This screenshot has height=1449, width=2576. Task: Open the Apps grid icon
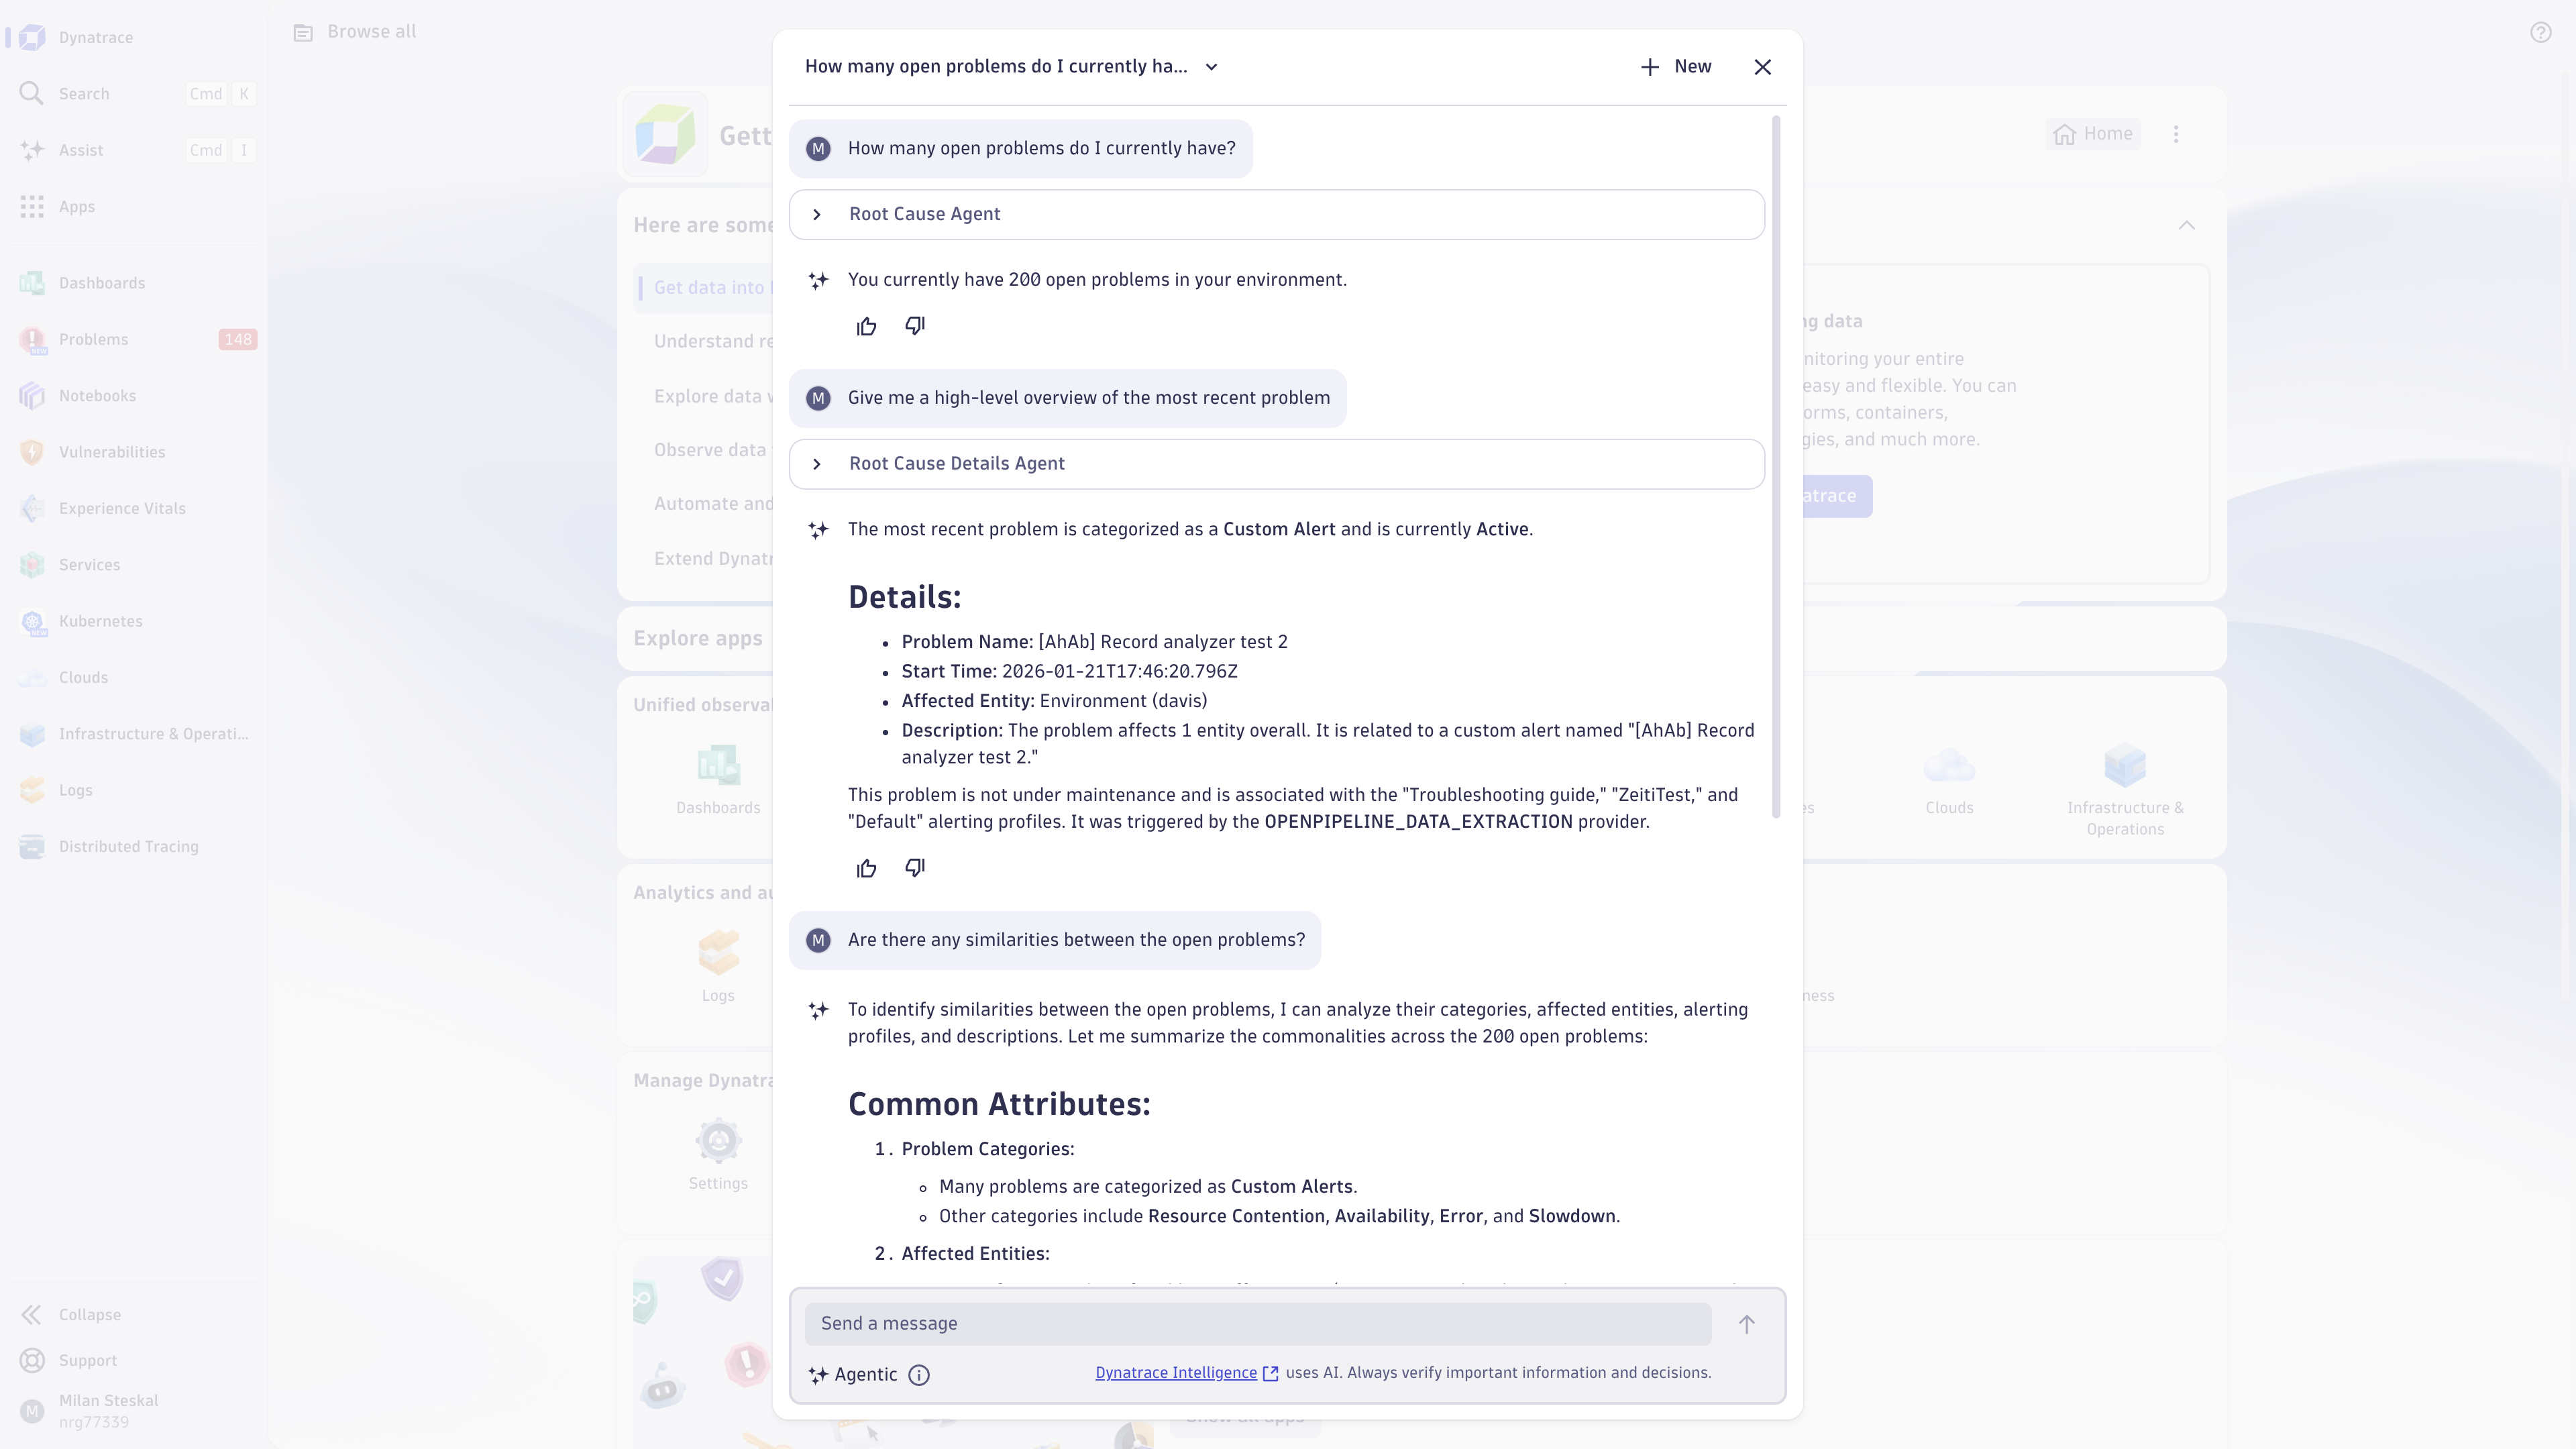(x=32, y=207)
